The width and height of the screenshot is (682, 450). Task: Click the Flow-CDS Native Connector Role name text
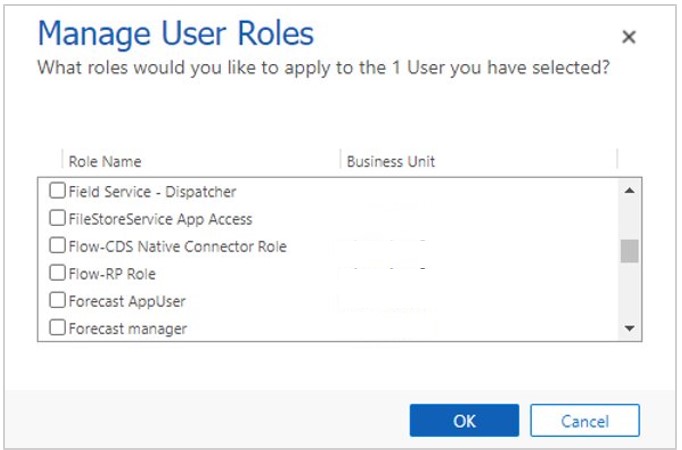pyautogui.click(x=177, y=246)
